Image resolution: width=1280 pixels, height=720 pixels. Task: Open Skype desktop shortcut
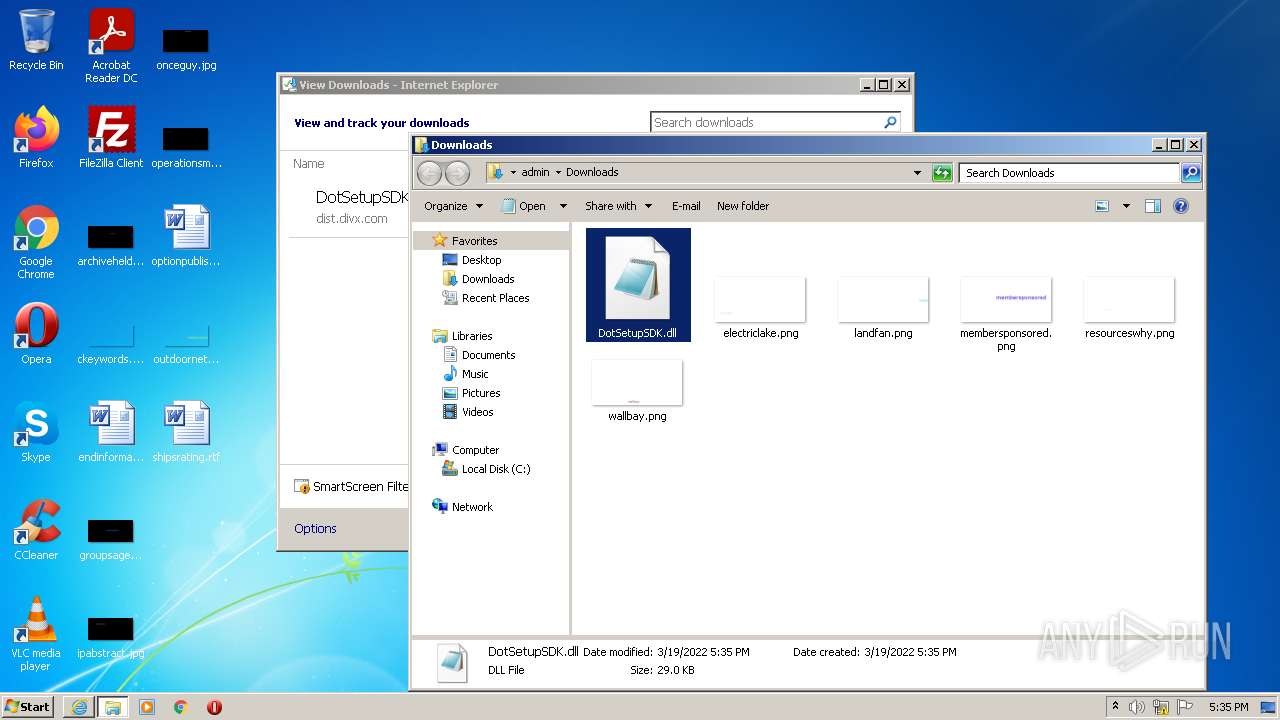click(x=36, y=432)
